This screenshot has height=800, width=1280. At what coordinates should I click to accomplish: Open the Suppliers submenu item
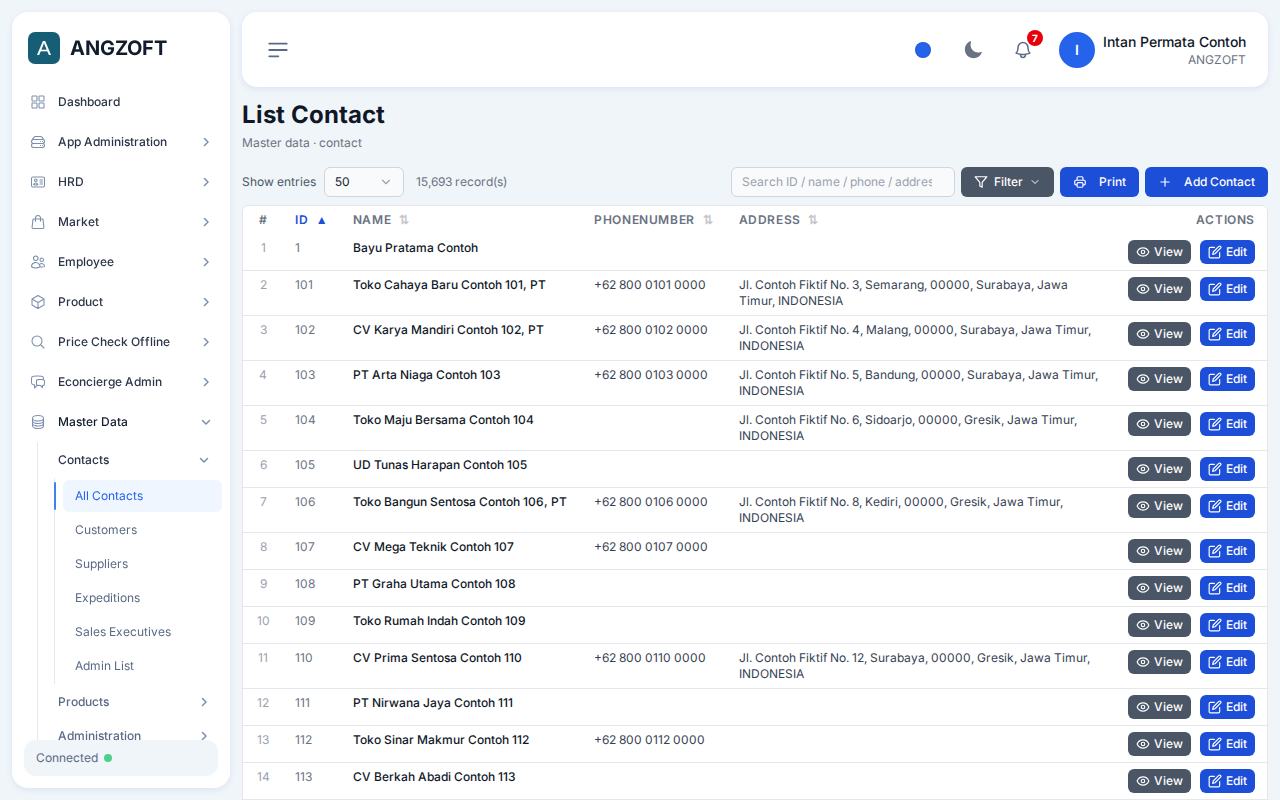point(142,564)
